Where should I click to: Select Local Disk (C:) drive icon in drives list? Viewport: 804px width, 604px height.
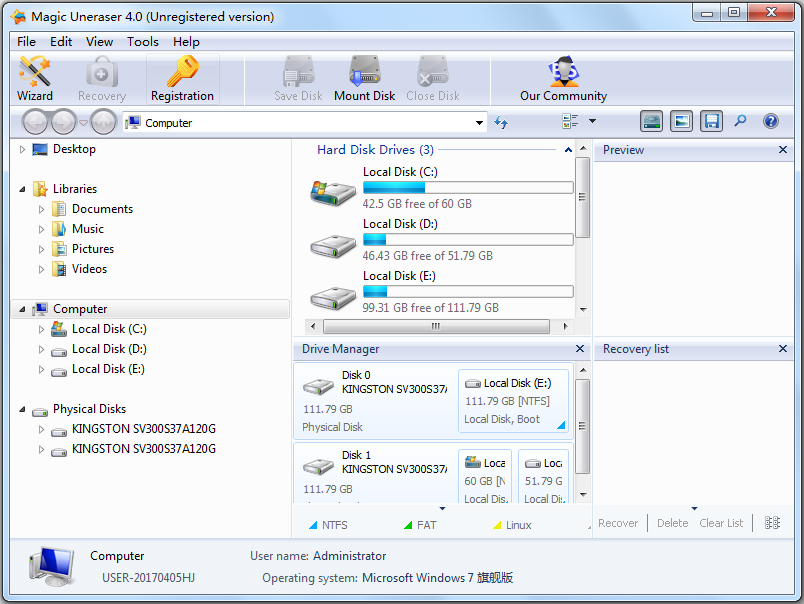(333, 193)
